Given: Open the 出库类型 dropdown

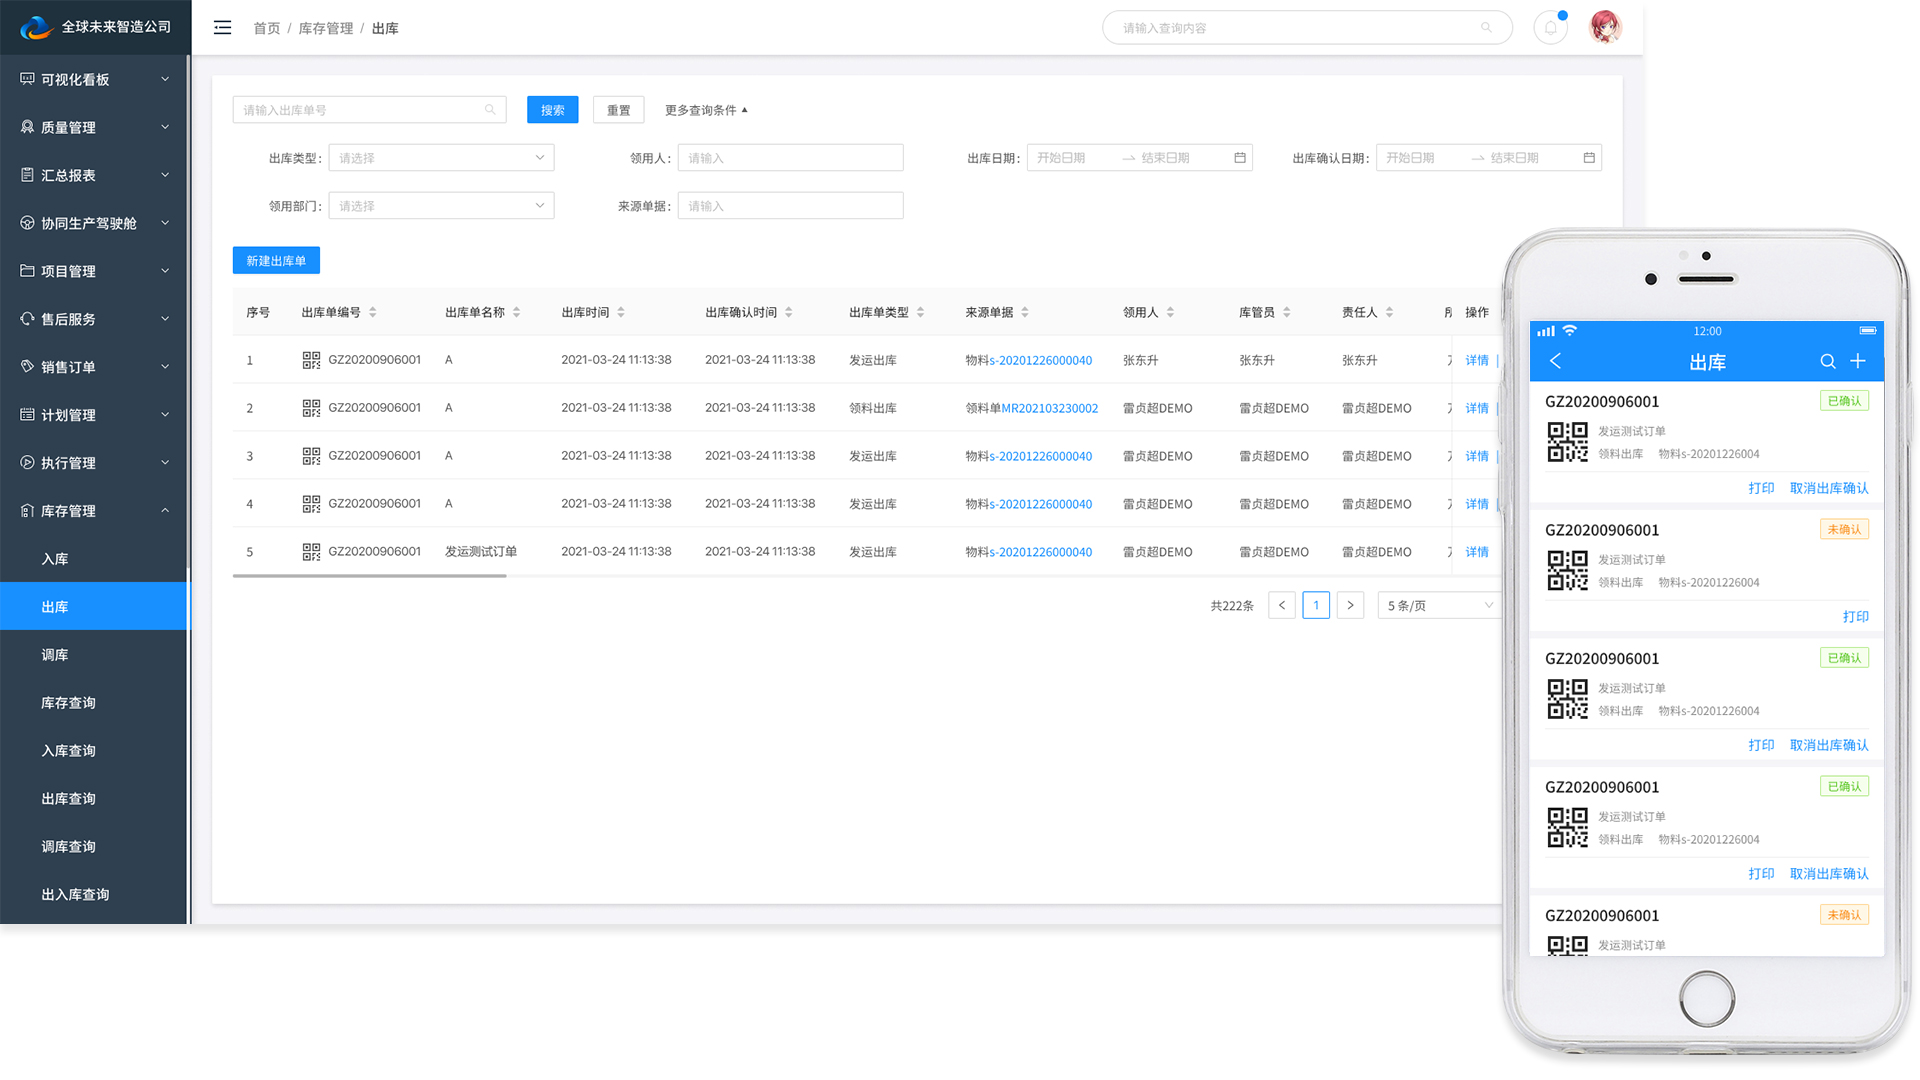Looking at the screenshot, I should click(x=441, y=158).
